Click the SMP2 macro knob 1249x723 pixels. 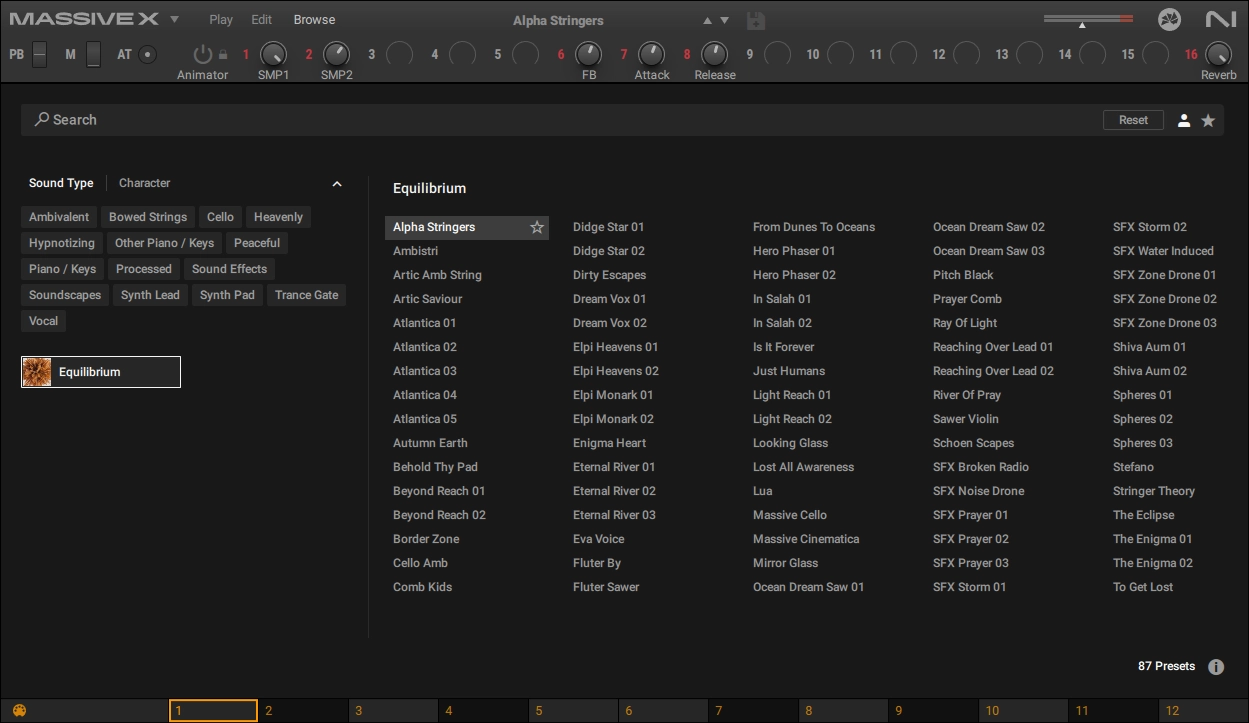click(x=337, y=54)
